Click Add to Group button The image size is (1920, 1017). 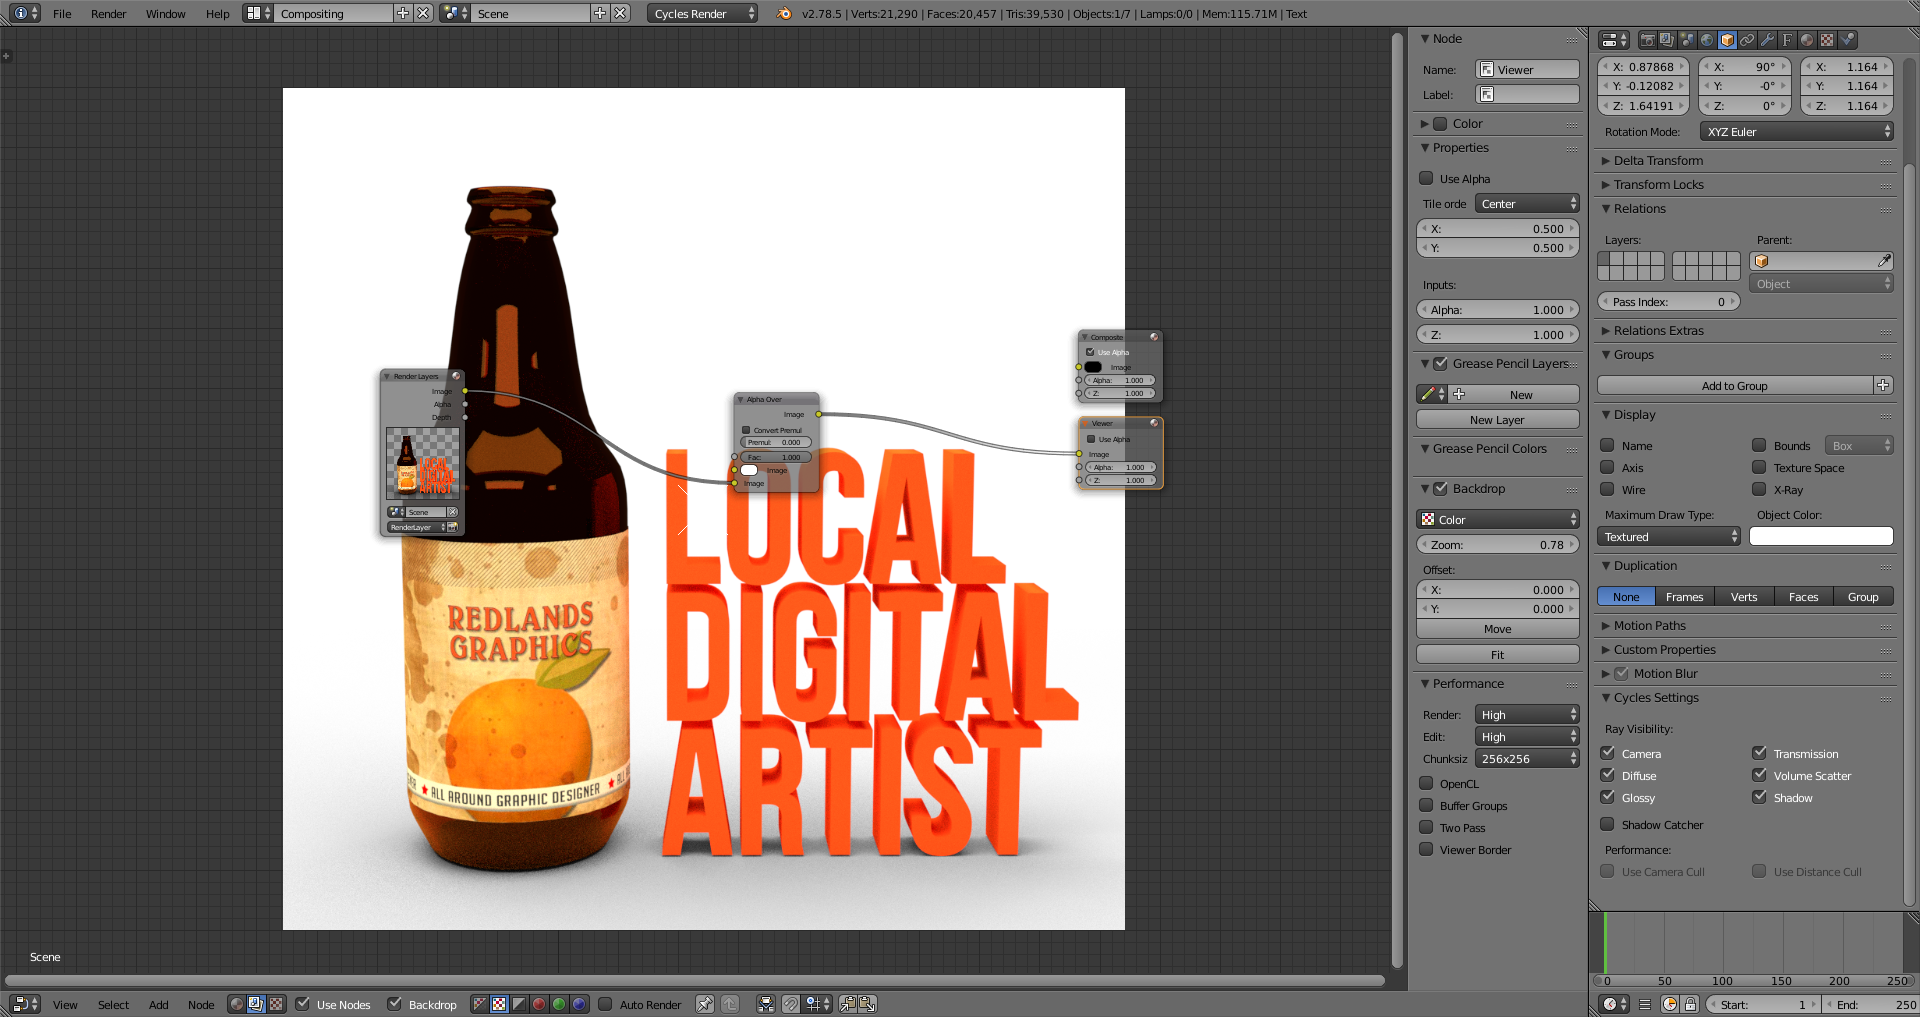click(1735, 386)
